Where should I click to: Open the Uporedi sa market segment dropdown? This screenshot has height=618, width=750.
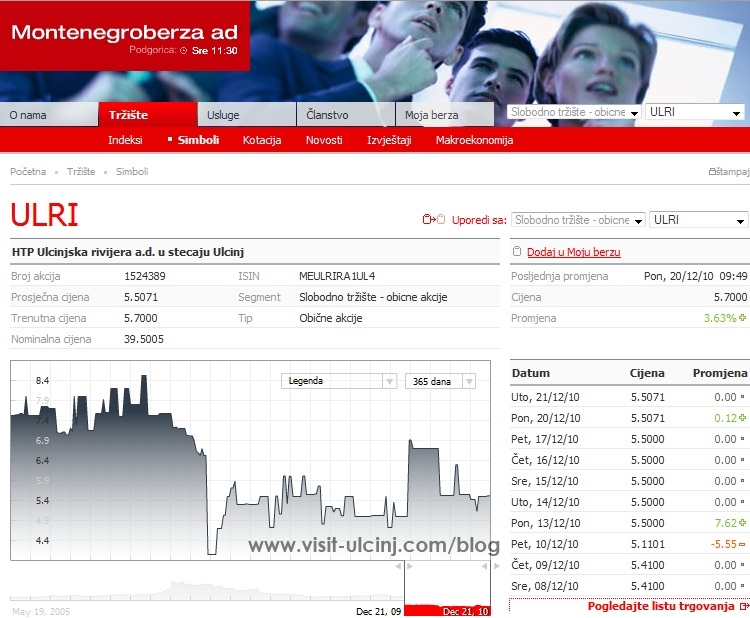click(578, 220)
